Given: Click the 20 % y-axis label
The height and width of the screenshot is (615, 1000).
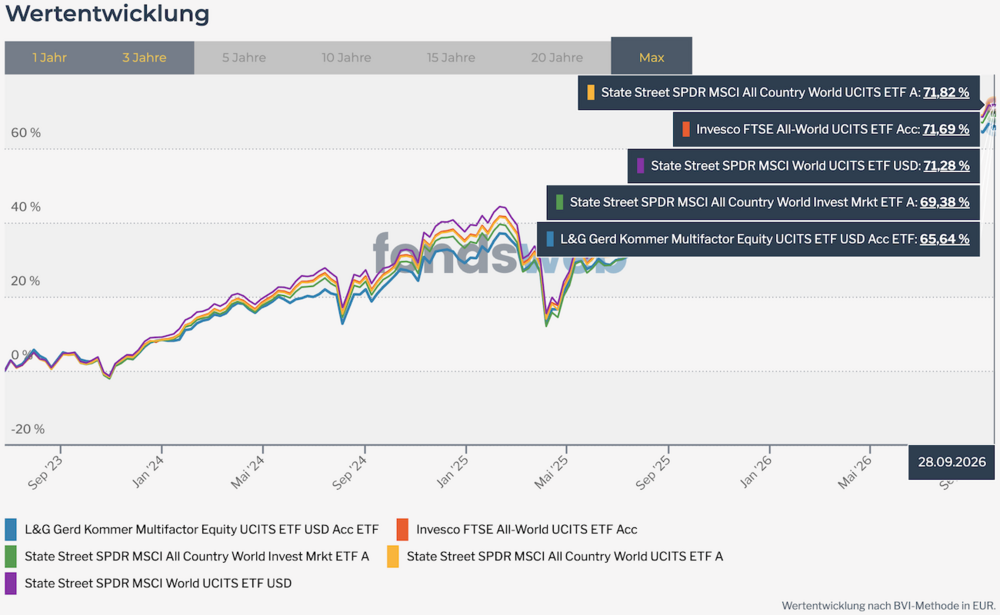Looking at the screenshot, I should coord(26,281).
